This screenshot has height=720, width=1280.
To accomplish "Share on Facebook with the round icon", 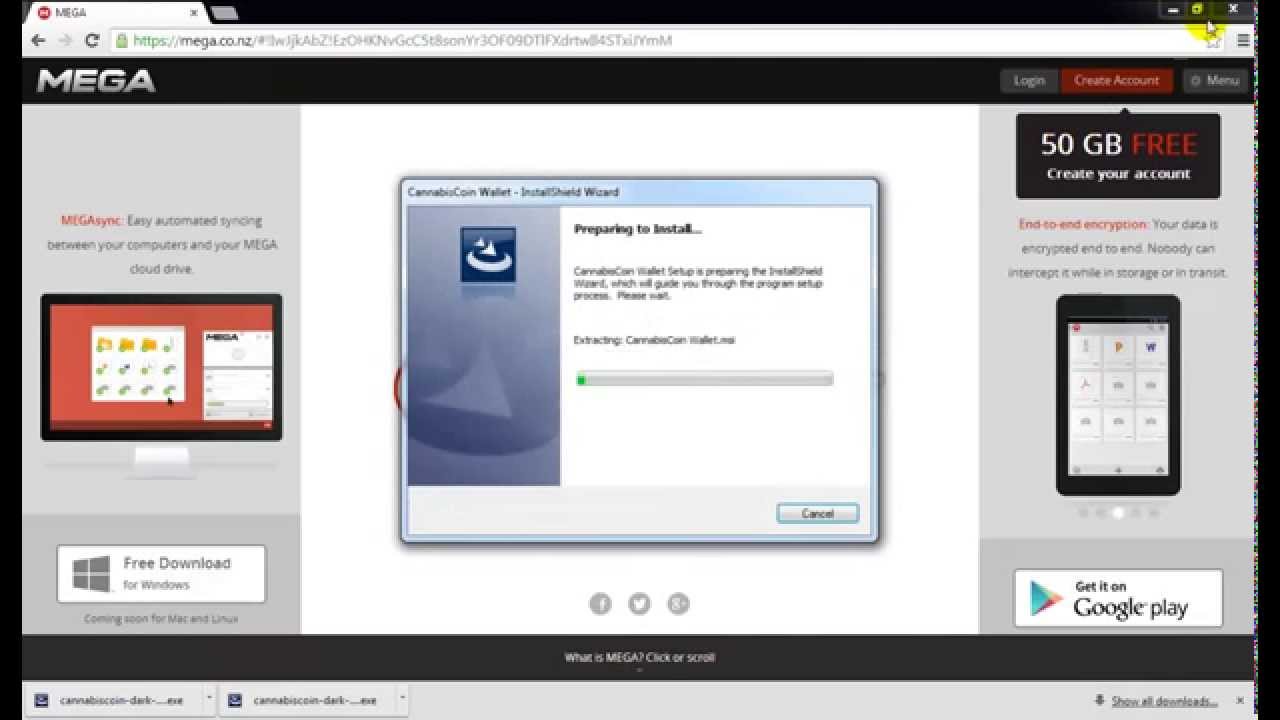I will (600, 603).
